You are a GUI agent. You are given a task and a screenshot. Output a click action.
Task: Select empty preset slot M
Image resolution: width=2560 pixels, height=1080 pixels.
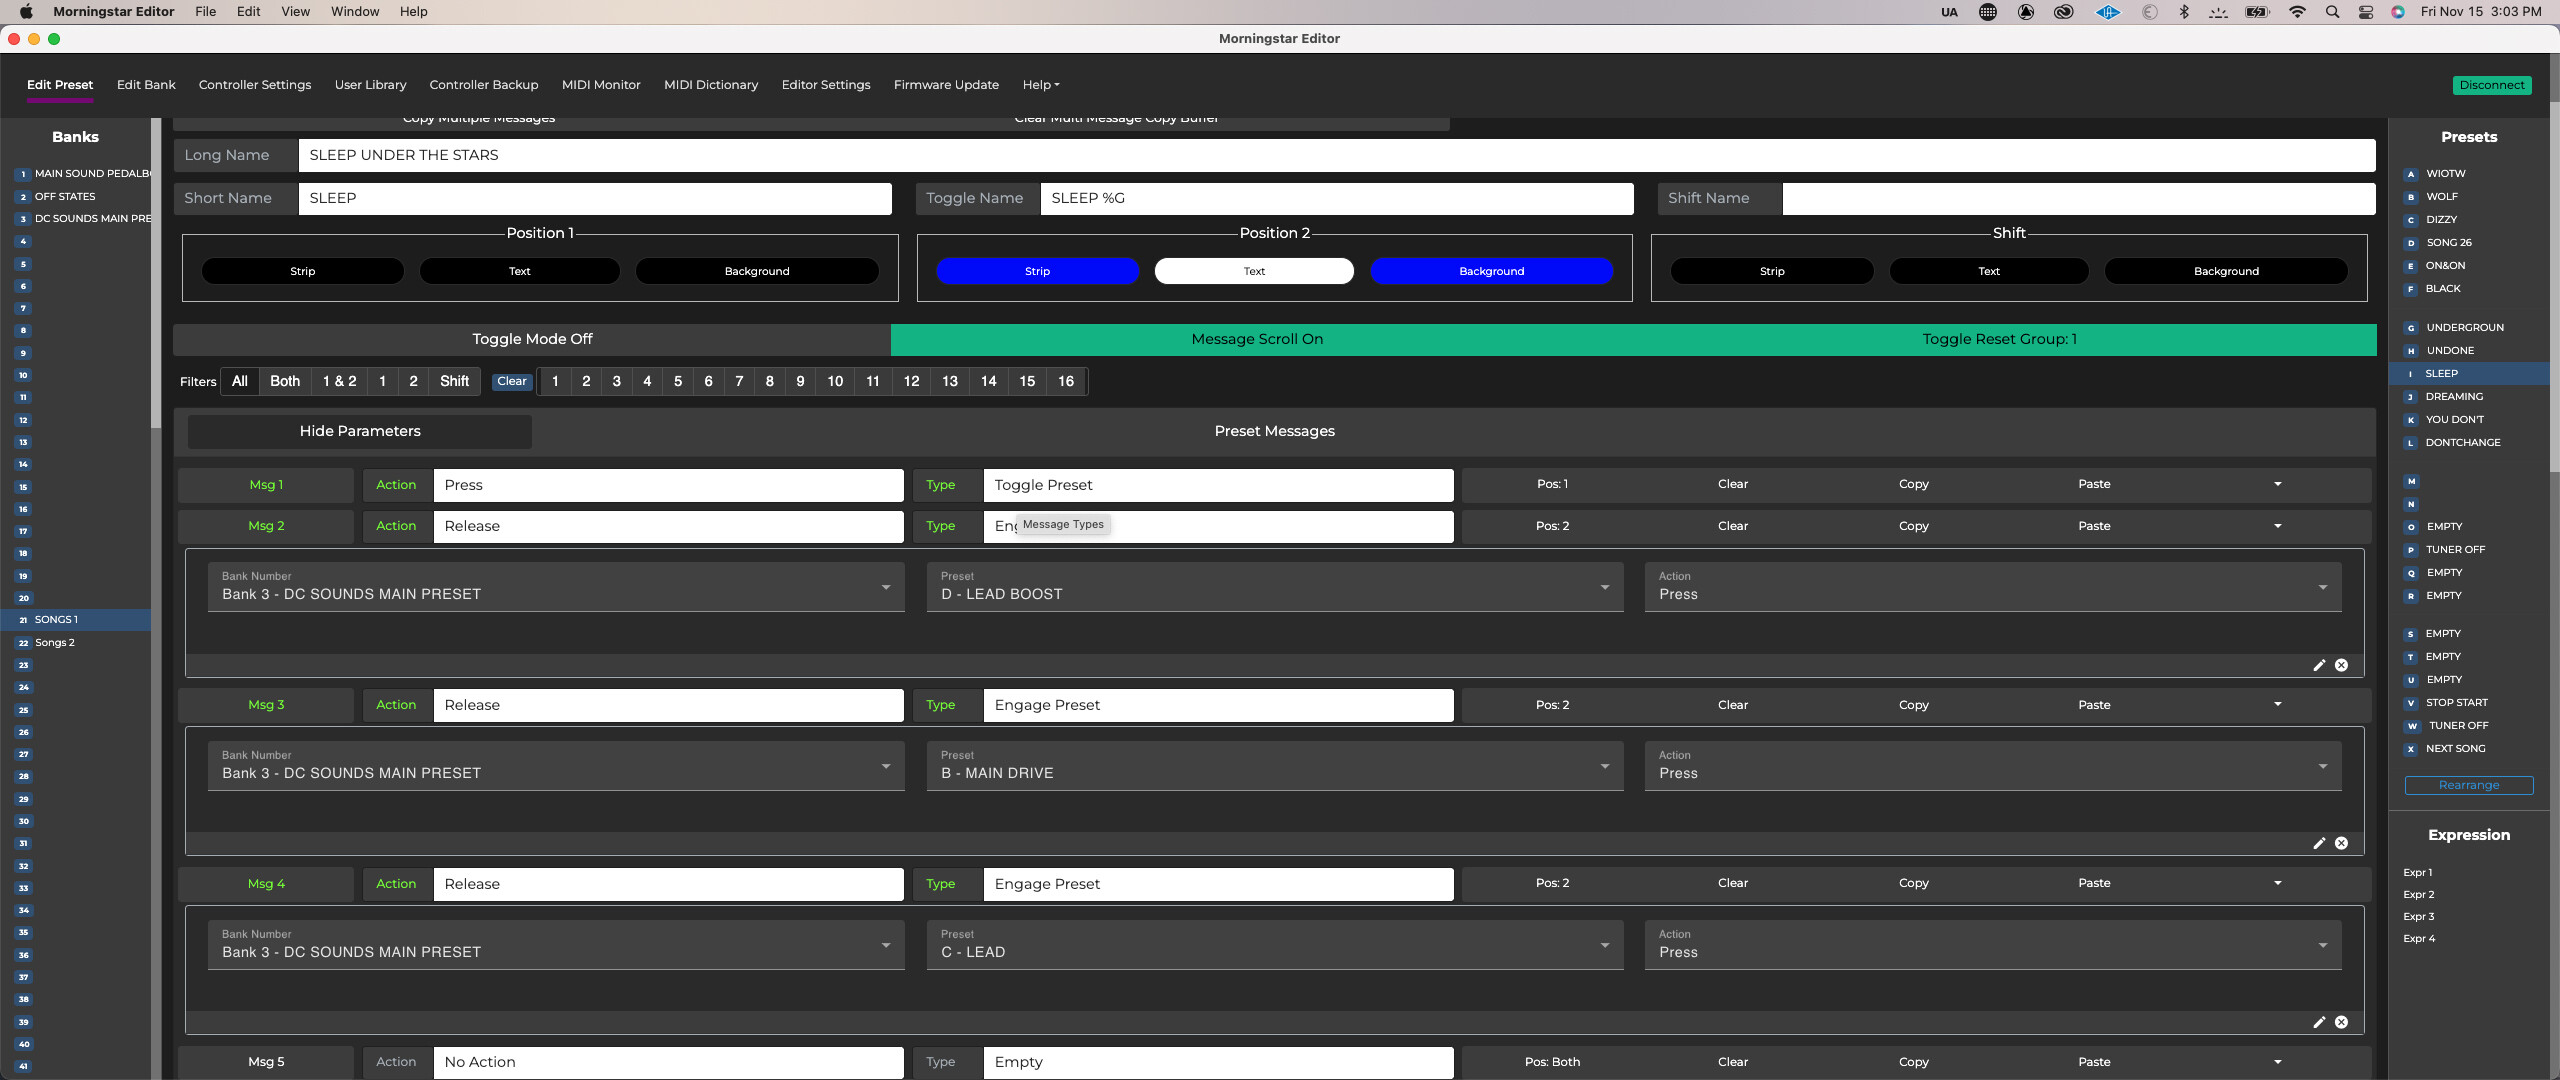coord(2411,482)
